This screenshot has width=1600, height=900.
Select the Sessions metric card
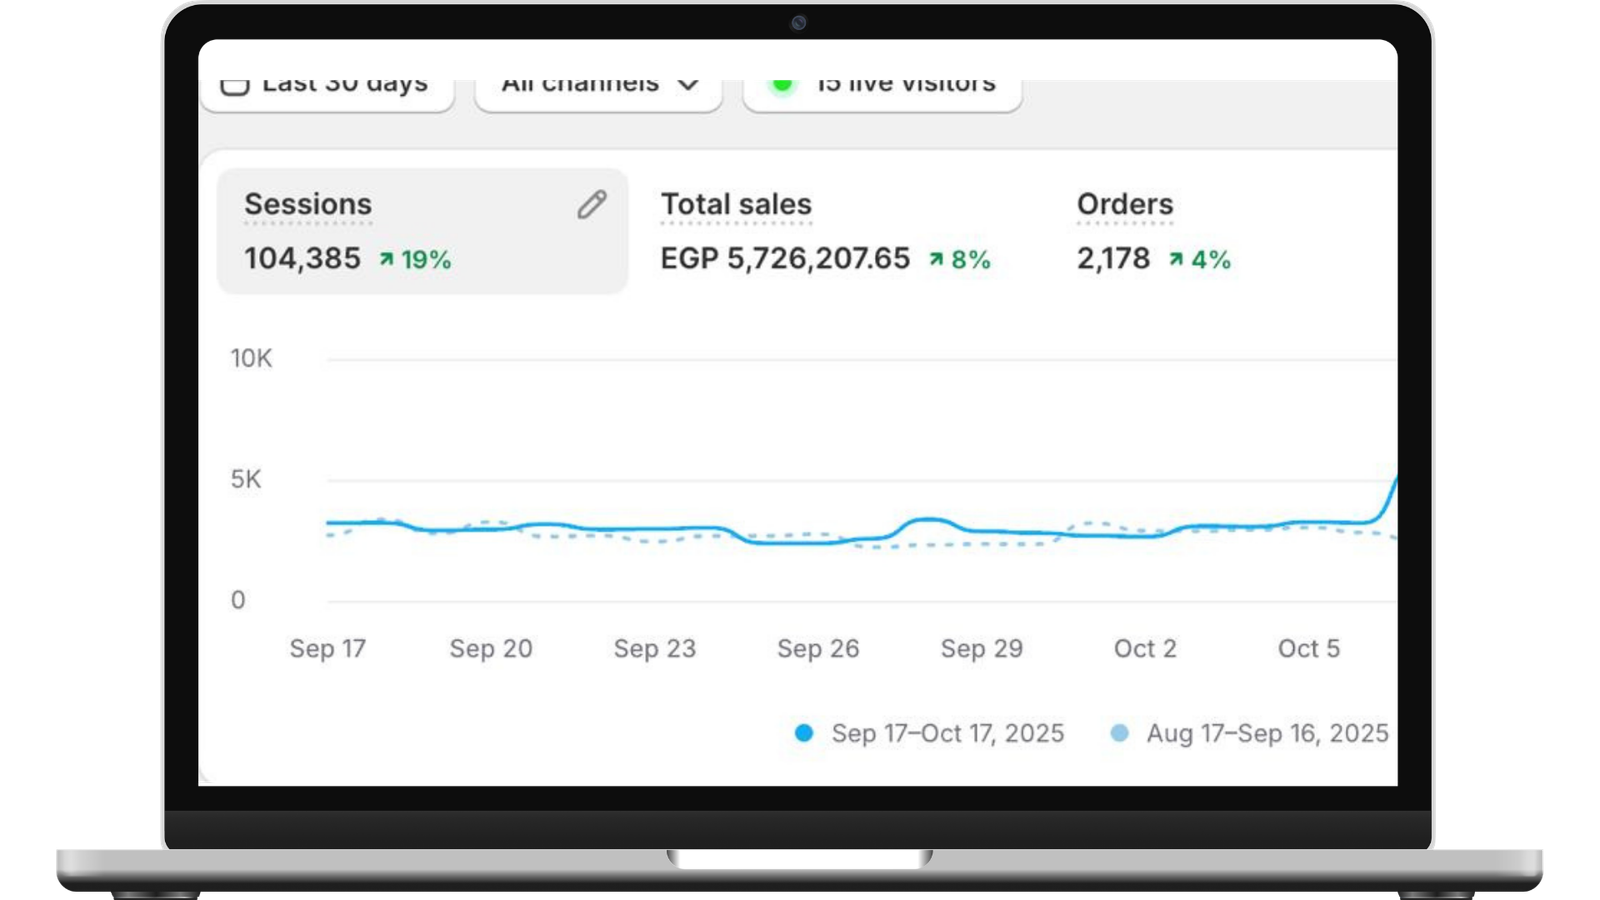click(x=423, y=231)
